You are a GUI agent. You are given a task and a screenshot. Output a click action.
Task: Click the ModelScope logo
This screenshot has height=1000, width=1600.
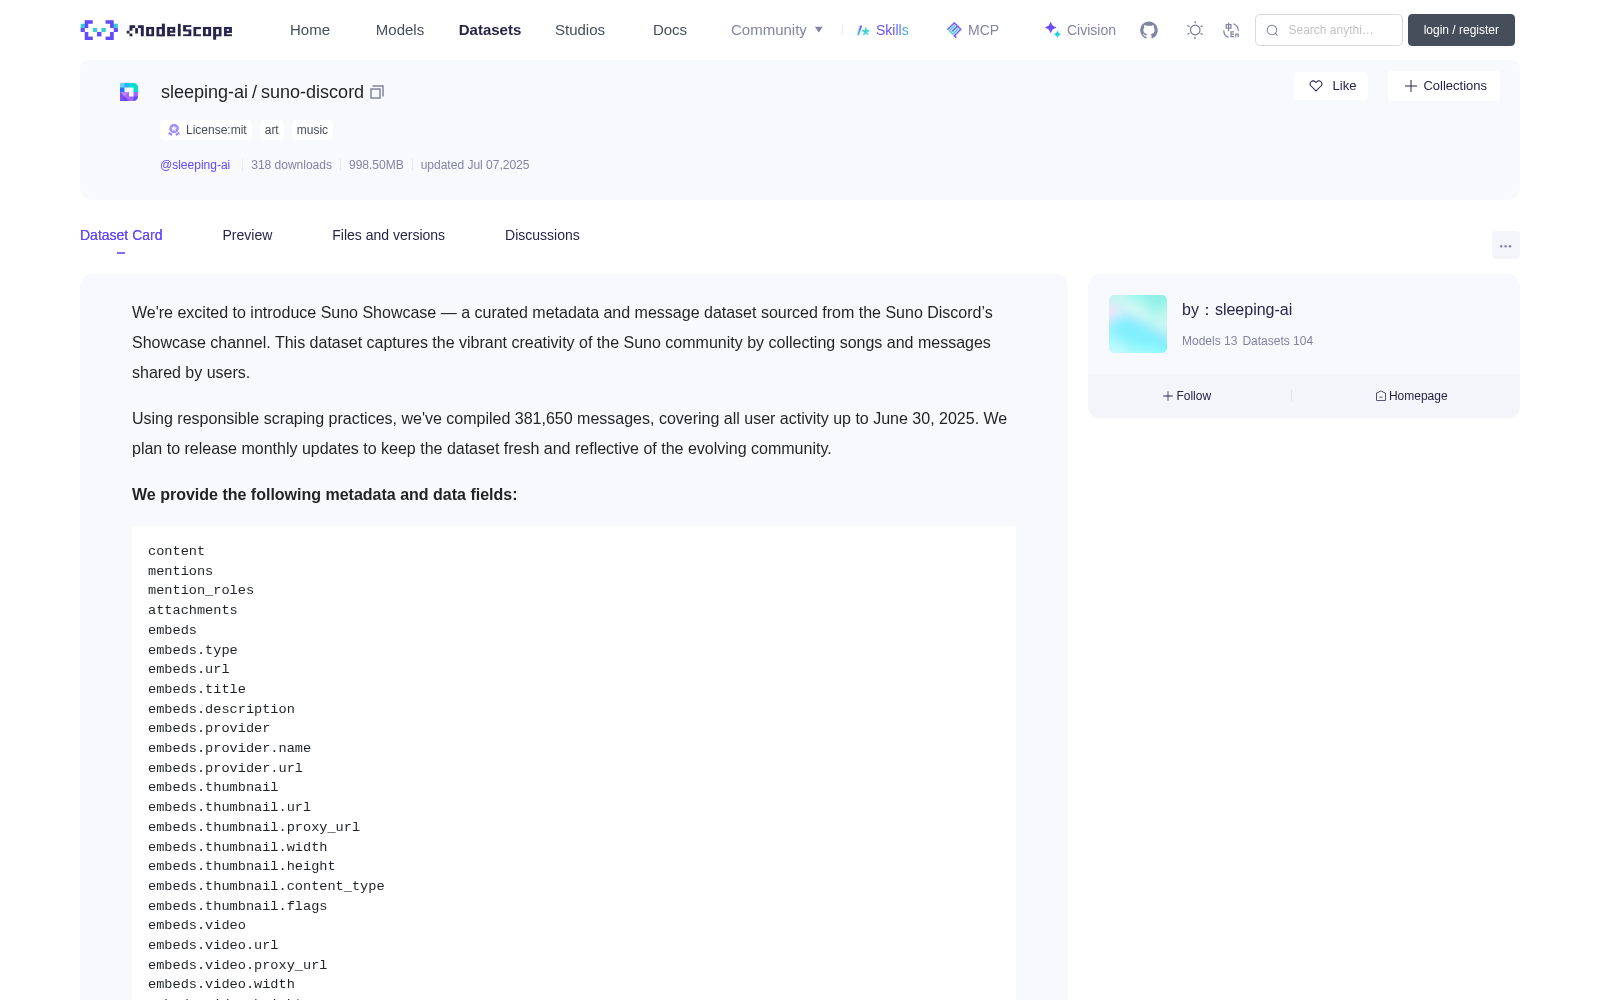(156, 30)
